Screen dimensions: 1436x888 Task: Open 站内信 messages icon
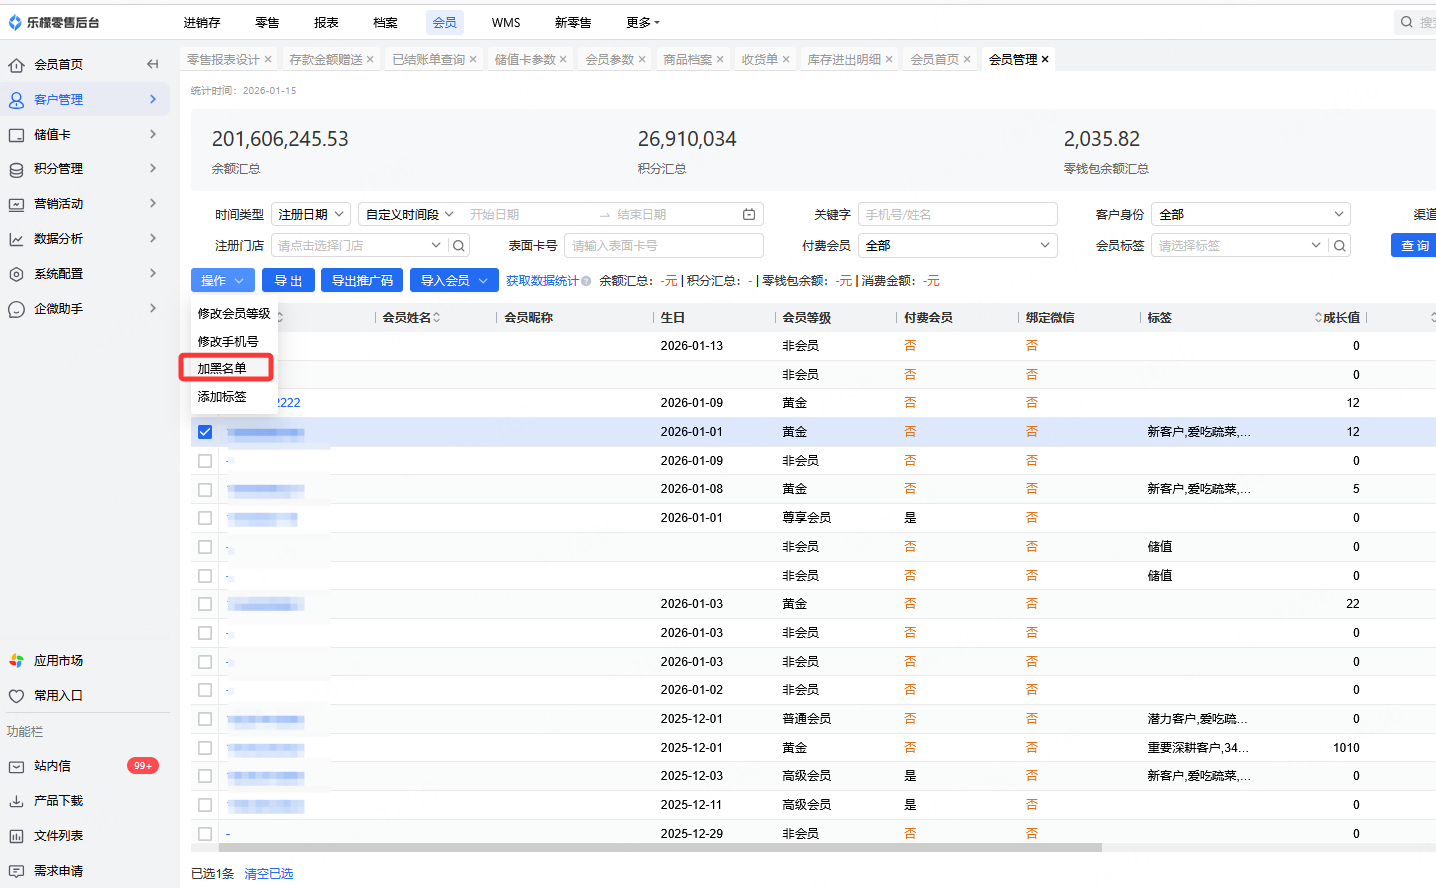[x=16, y=766]
